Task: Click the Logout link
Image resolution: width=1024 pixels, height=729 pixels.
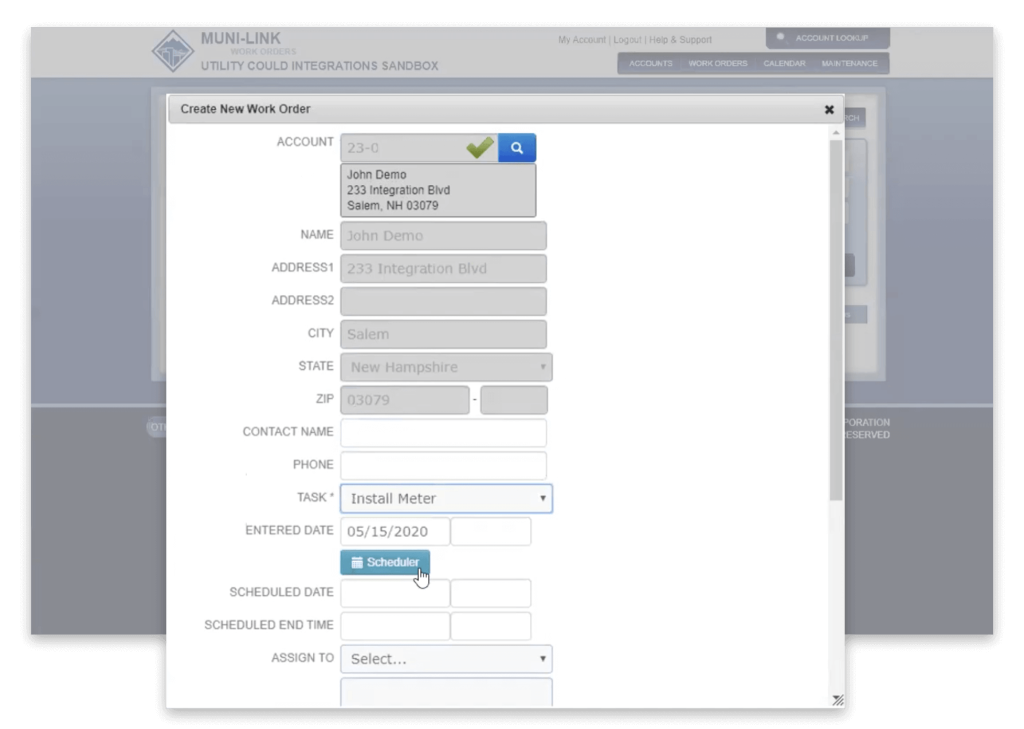Action: (x=627, y=39)
